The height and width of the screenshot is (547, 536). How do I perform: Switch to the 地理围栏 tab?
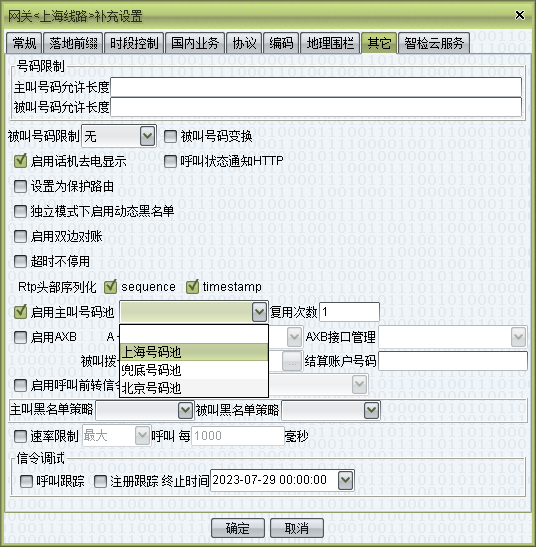tap(330, 43)
